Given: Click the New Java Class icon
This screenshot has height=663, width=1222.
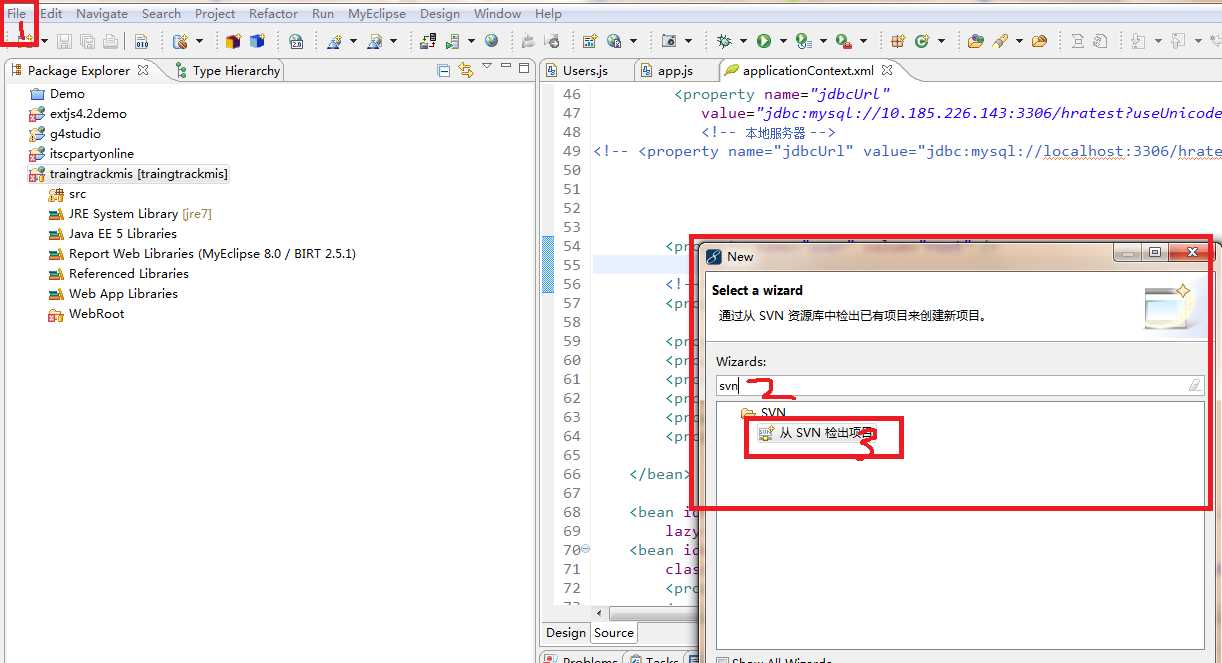Looking at the screenshot, I should tap(922, 41).
